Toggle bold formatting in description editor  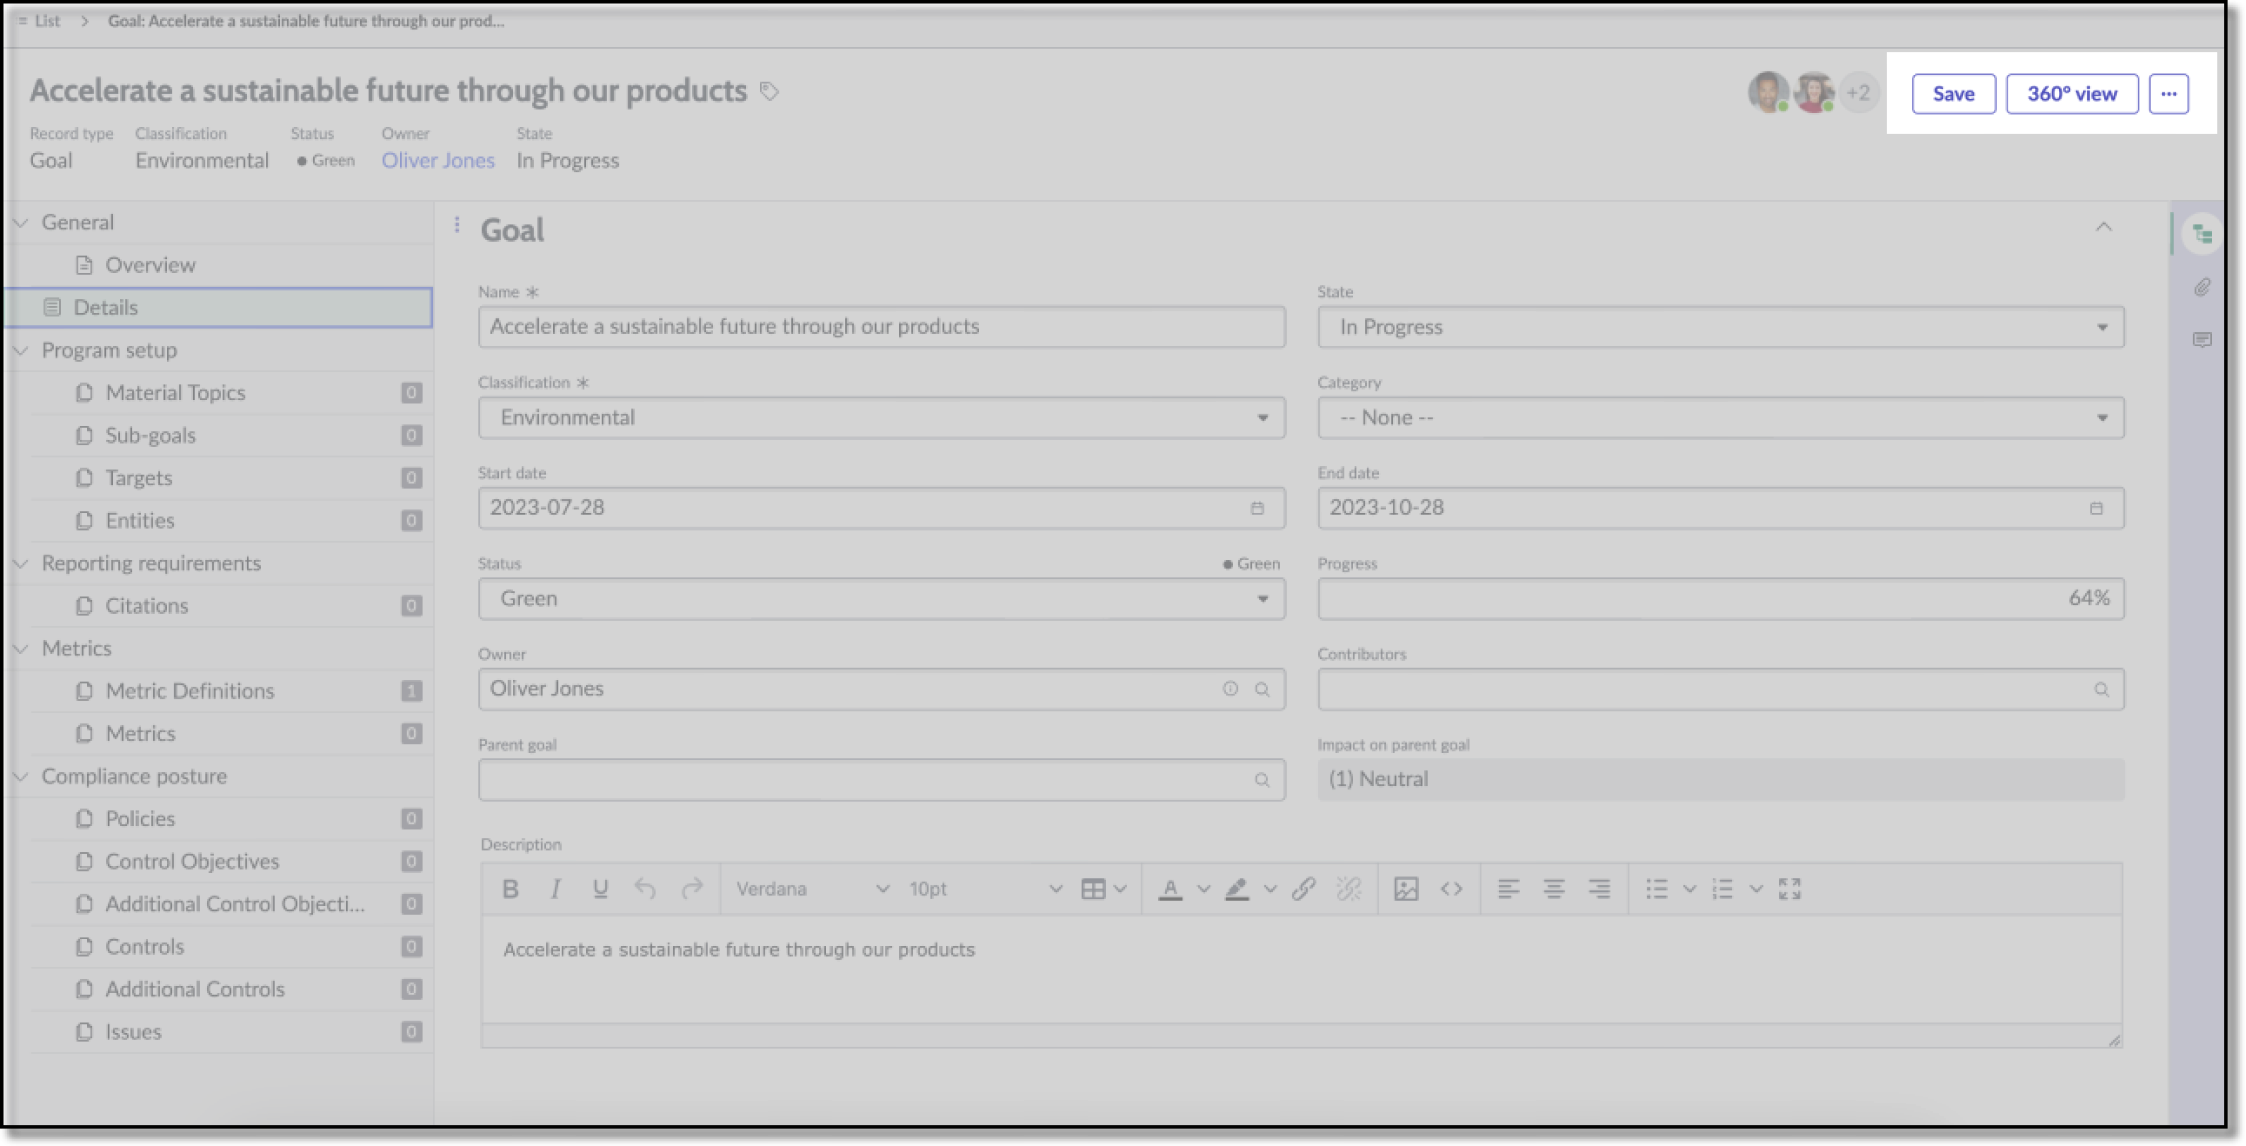pyautogui.click(x=510, y=888)
